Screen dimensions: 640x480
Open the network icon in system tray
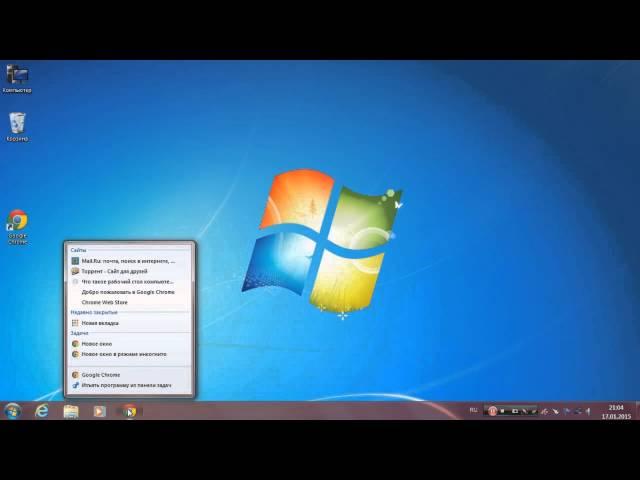click(578, 411)
